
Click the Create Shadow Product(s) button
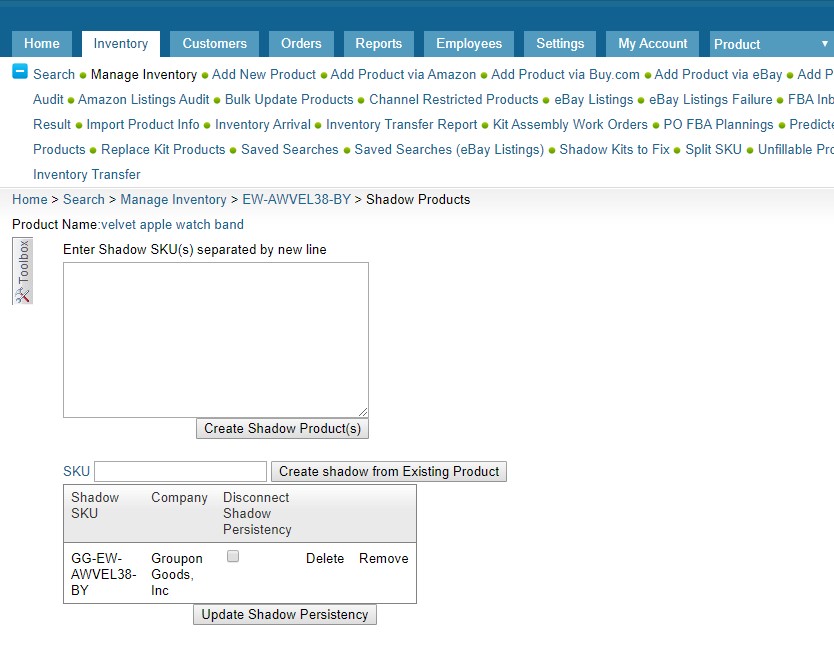click(x=282, y=429)
